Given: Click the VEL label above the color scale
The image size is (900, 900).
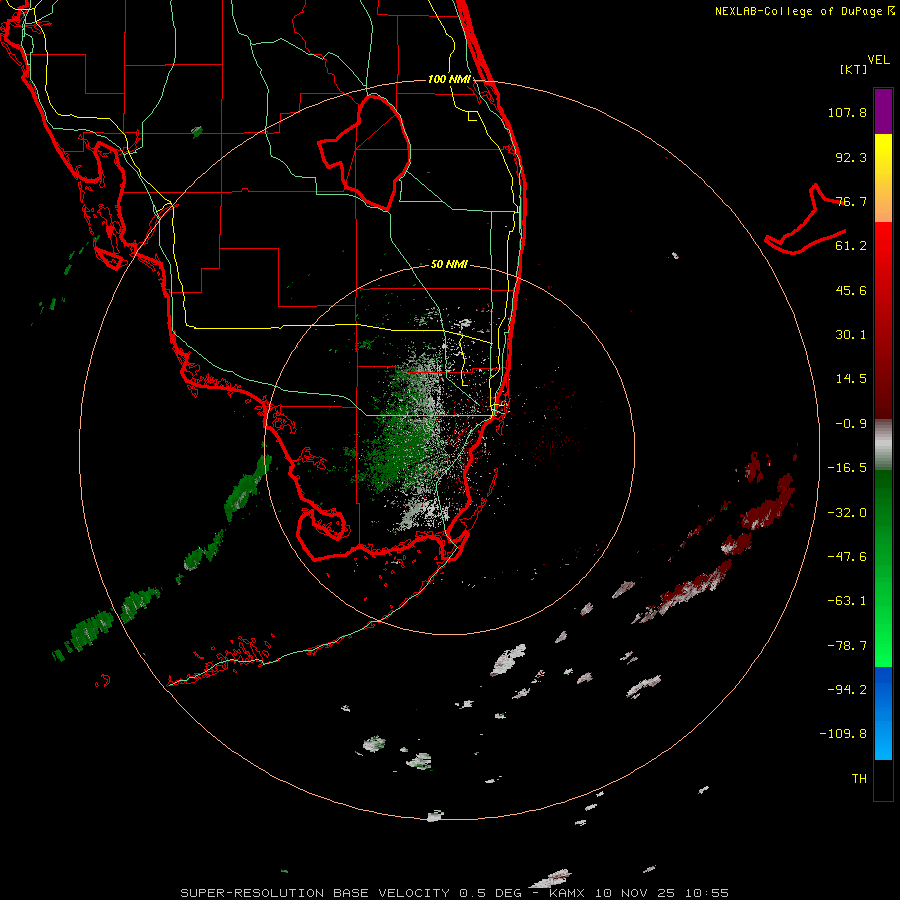Looking at the screenshot, I should pyautogui.click(x=878, y=60).
